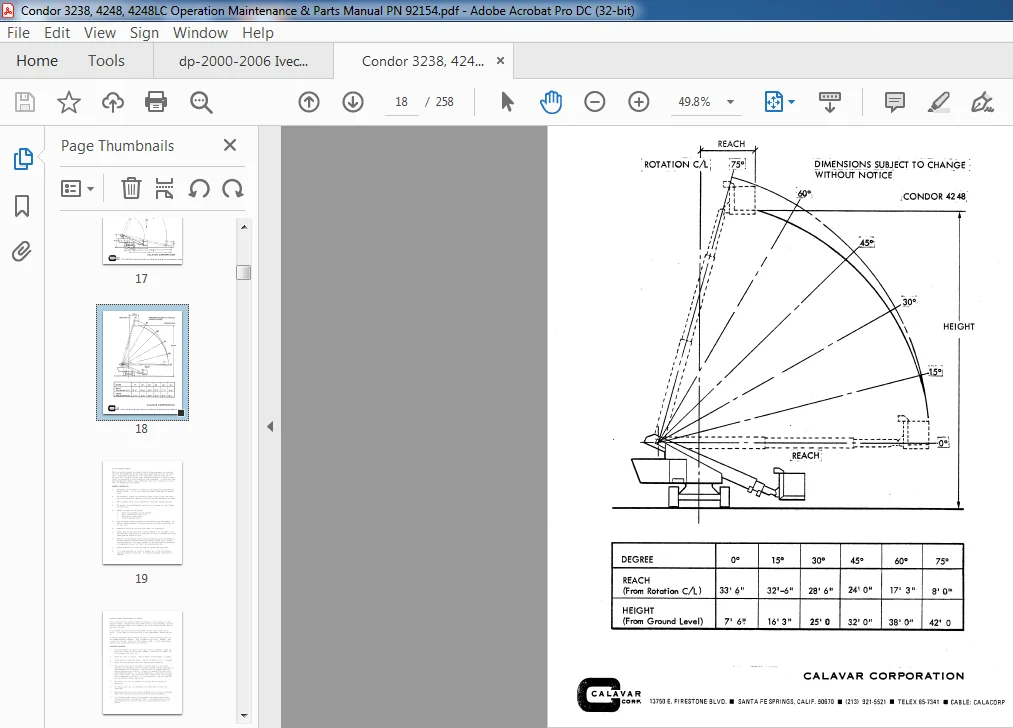The width and height of the screenshot is (1013, 728).
Task: Click the page number field showing 18
Action: pos(401,102)
